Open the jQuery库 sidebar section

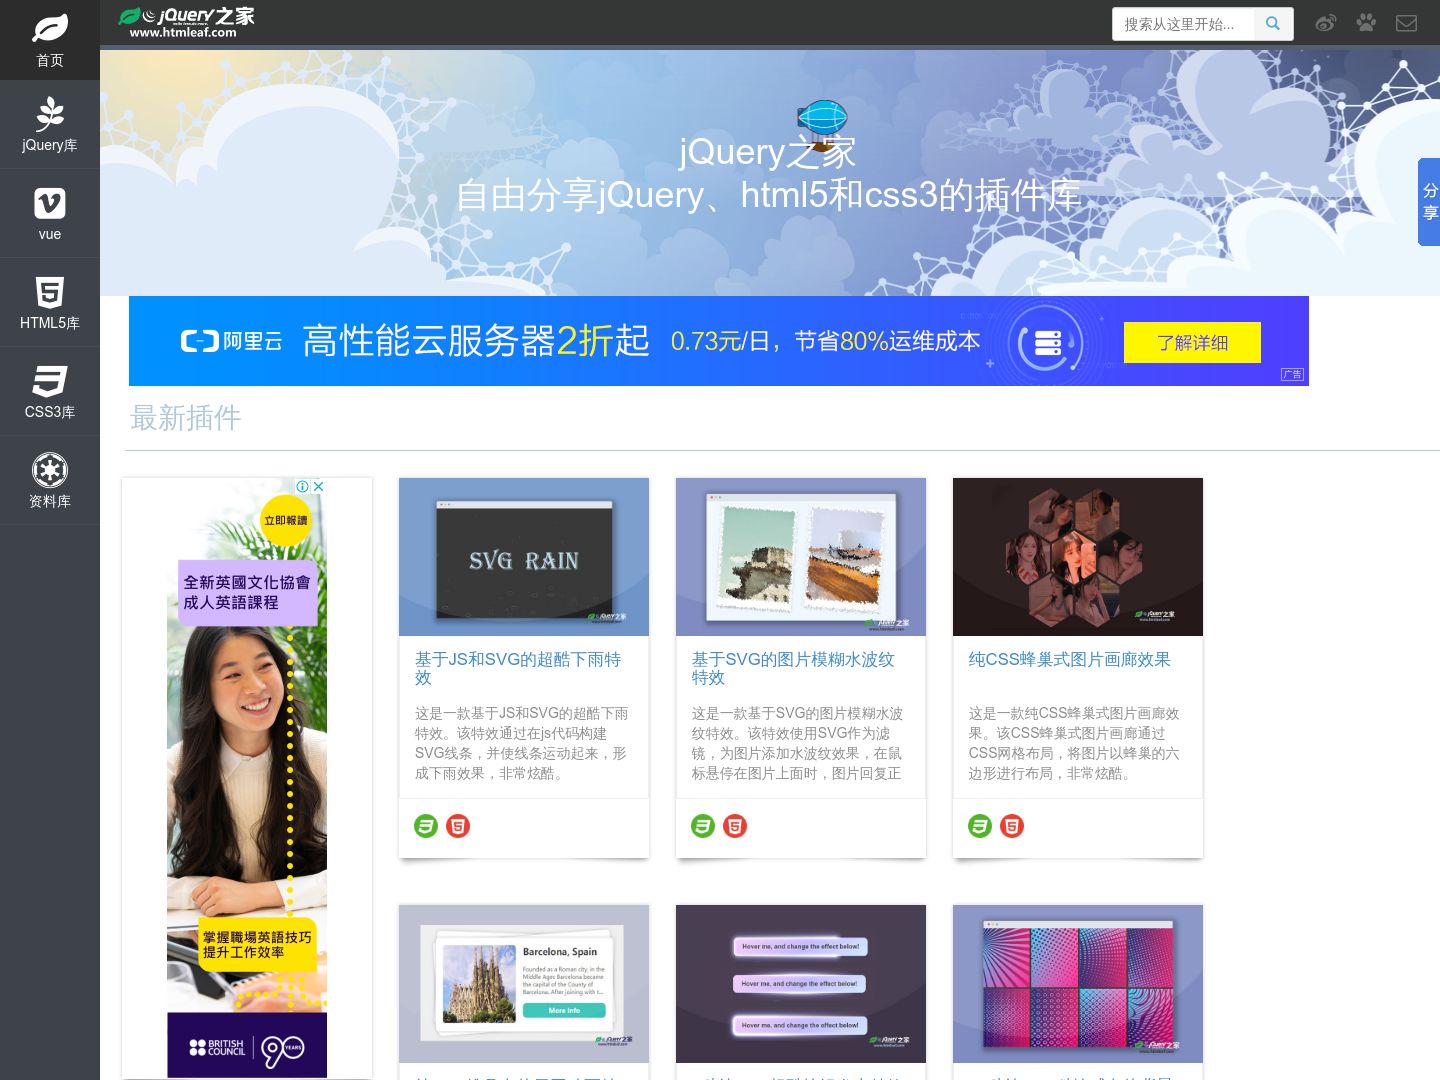click(x=50, y=125)
